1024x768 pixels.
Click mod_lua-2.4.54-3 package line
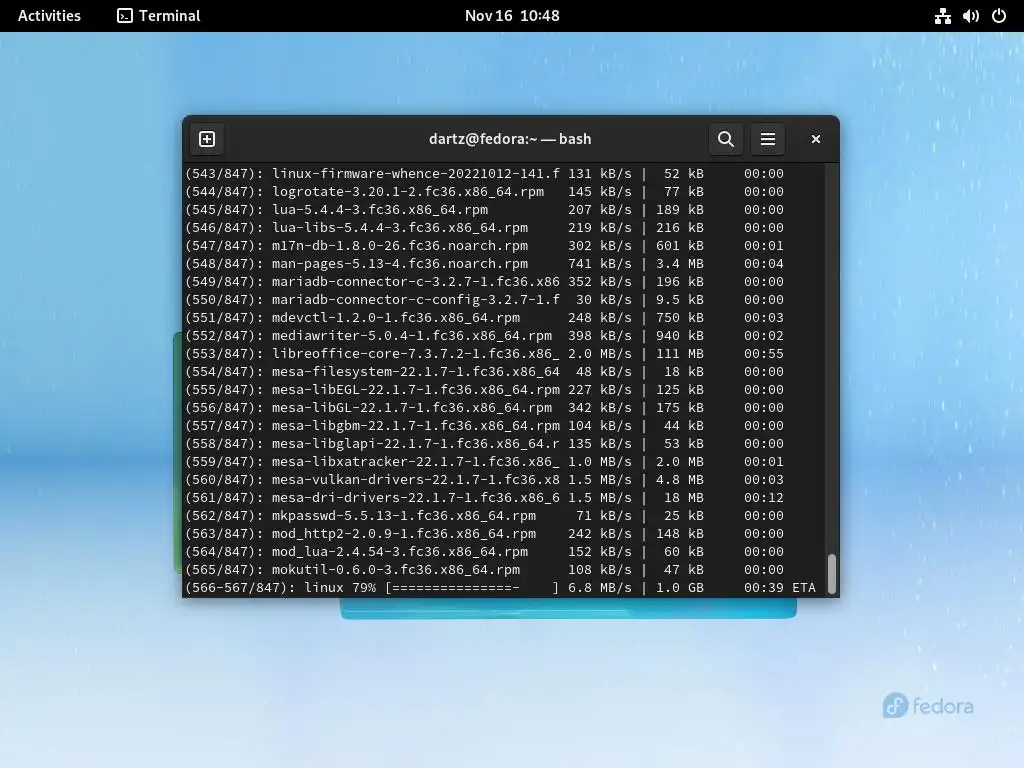coord(484,552)
